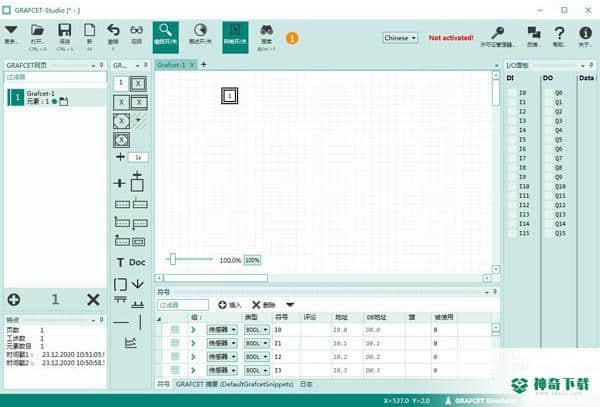Expand the I0 symbol row chevron
The image size is (600, 407).
pos(193,330)
